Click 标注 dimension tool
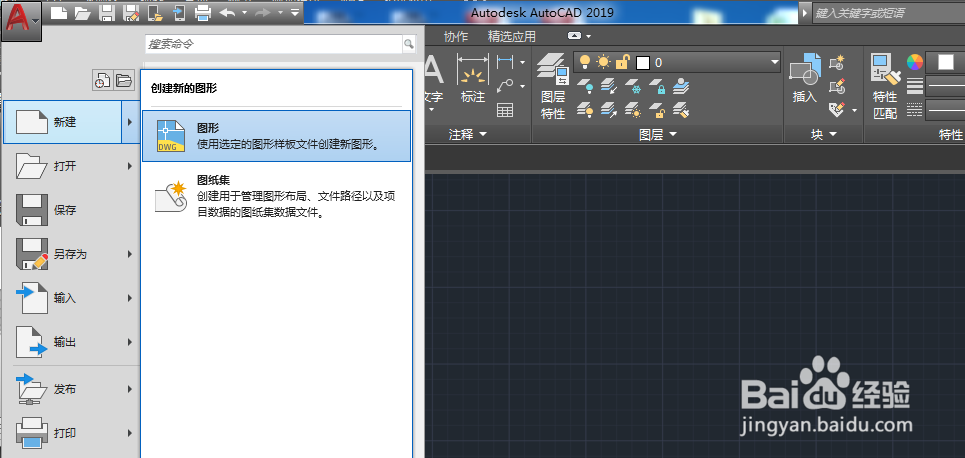 473,78
